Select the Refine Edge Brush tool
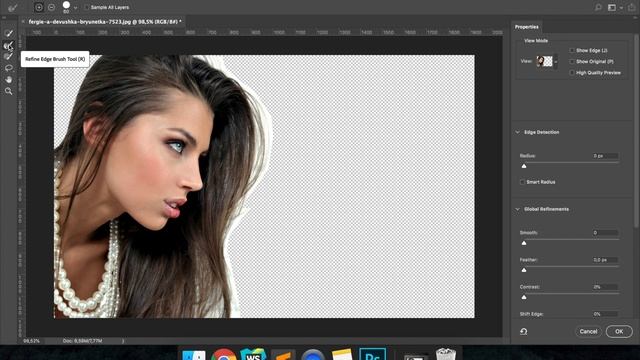 pos(9,45)
